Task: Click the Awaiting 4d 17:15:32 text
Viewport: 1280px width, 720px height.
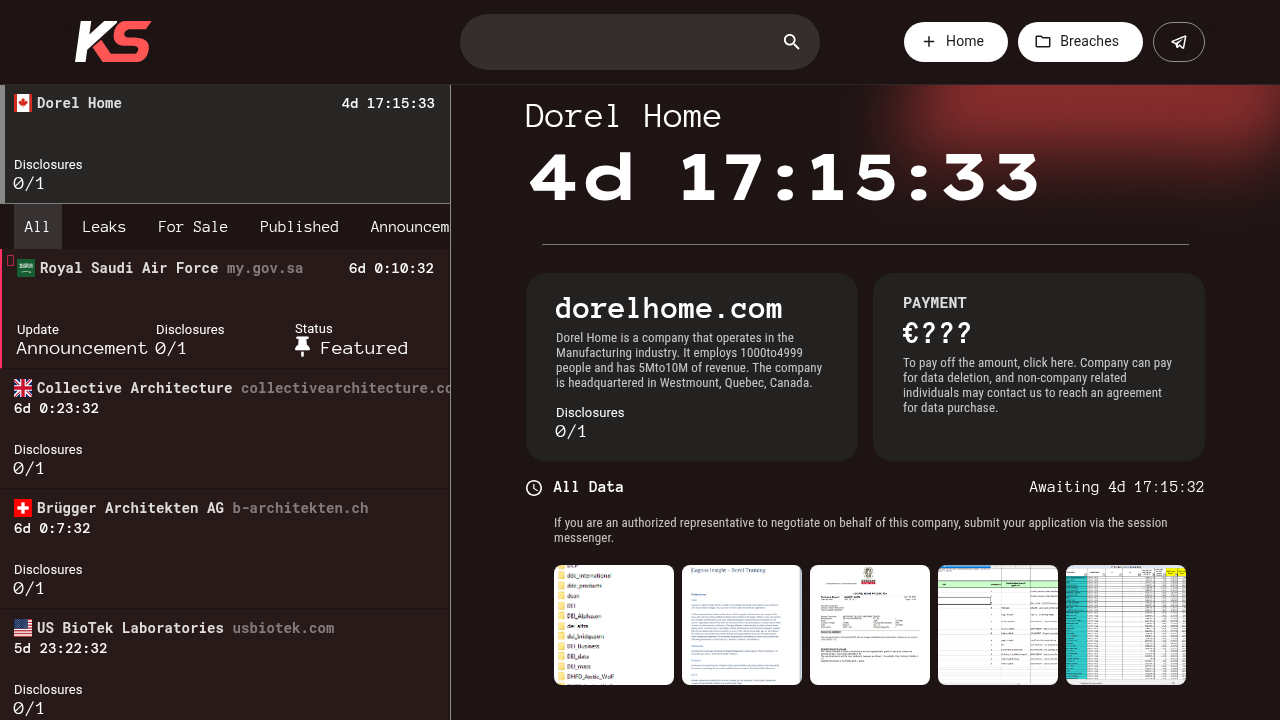Action: click(1117, 487)
